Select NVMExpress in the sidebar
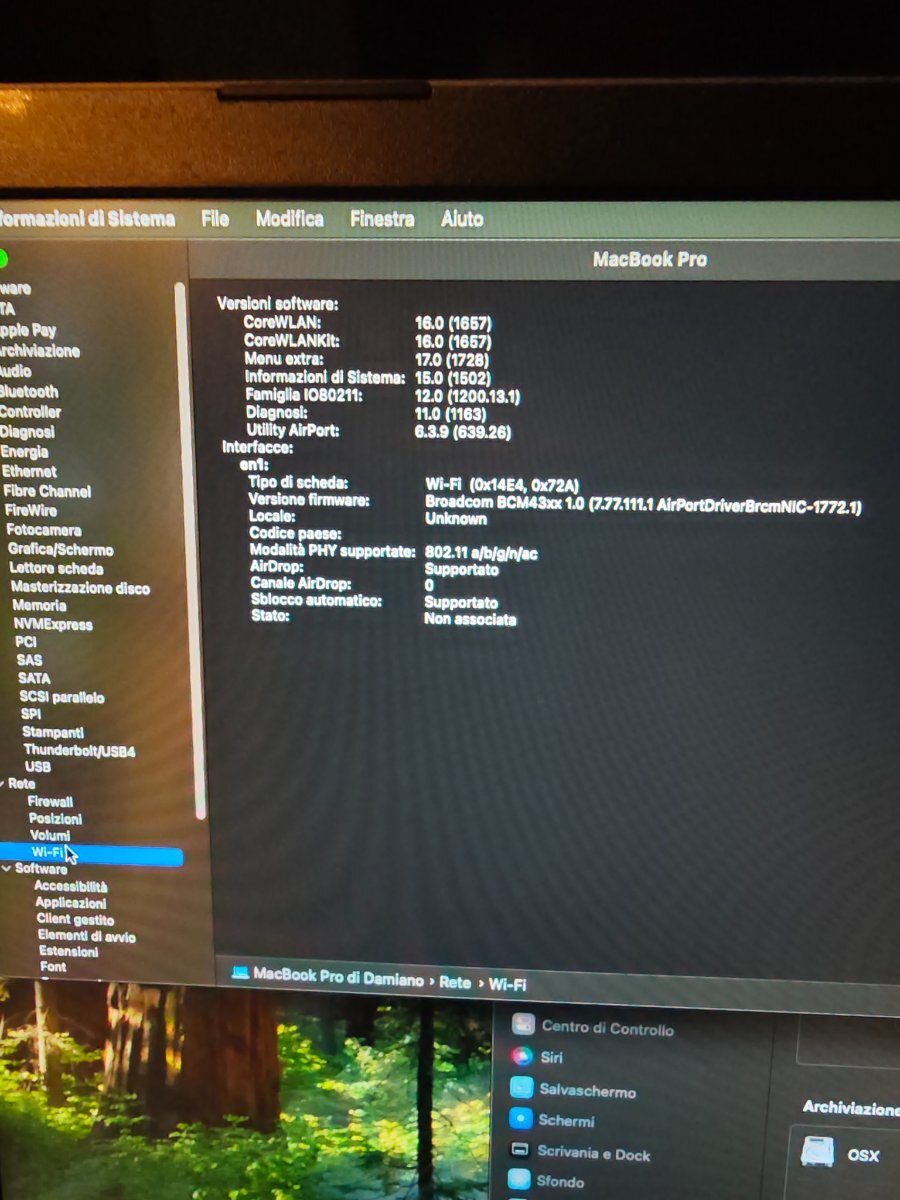 pos(54,625)
